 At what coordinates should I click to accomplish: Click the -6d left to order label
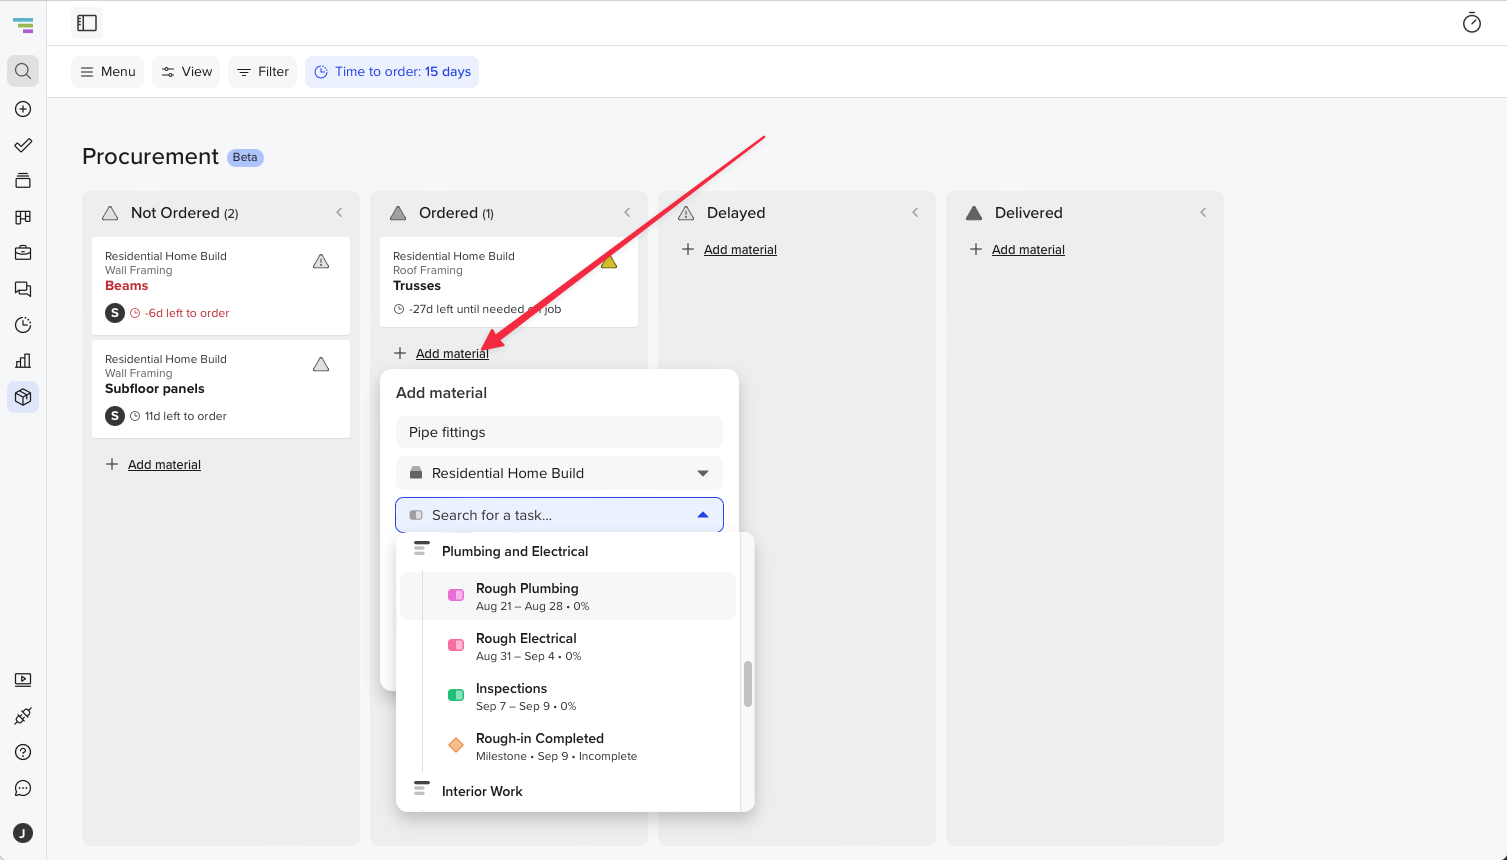(x=187, y=313)
